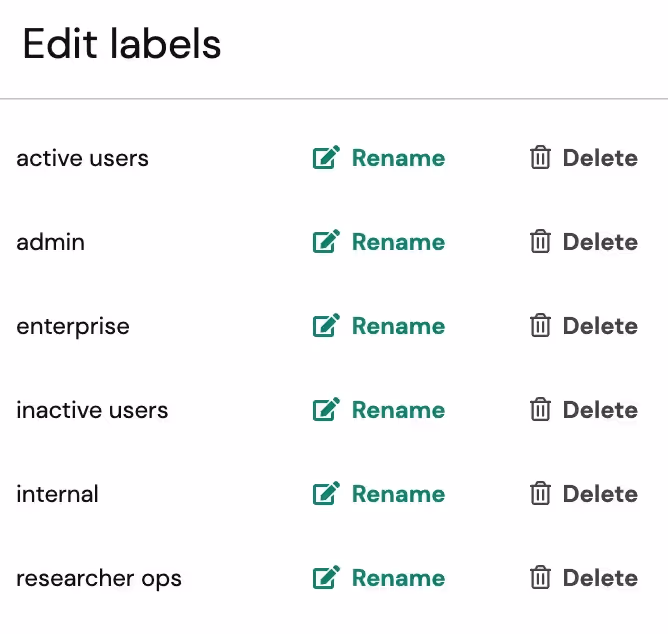668x634 pixels.
Task: Click trash icon for inactive users
Action: click(x=540, y=409)
